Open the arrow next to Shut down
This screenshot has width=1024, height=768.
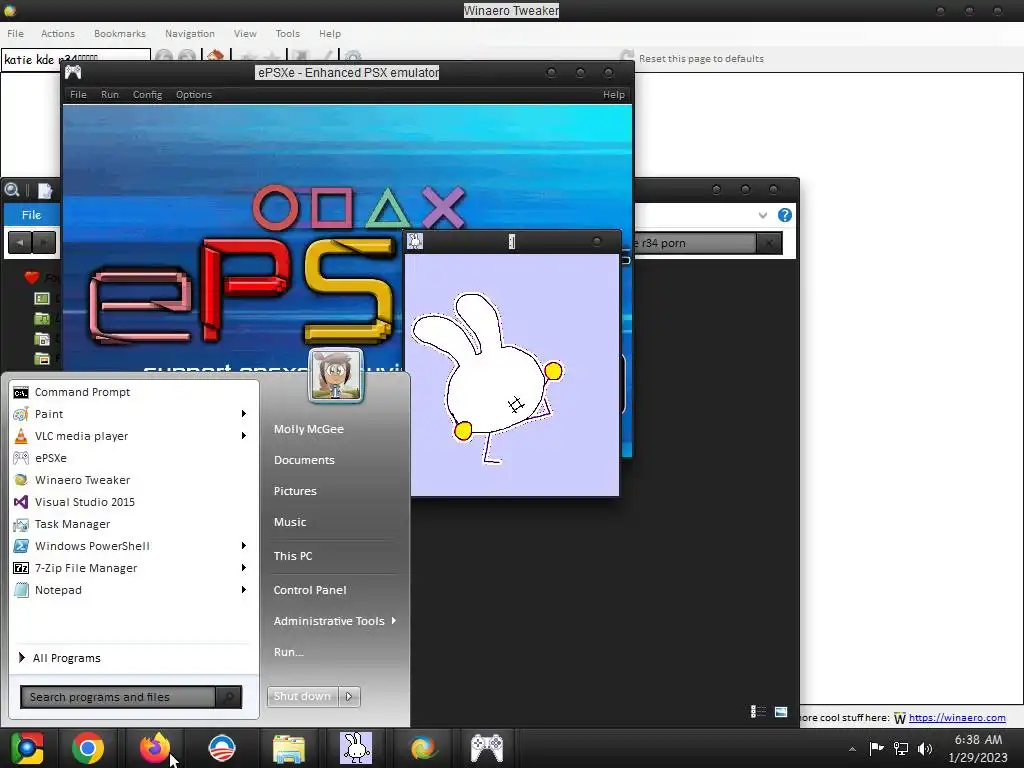(x=349, y=696)
